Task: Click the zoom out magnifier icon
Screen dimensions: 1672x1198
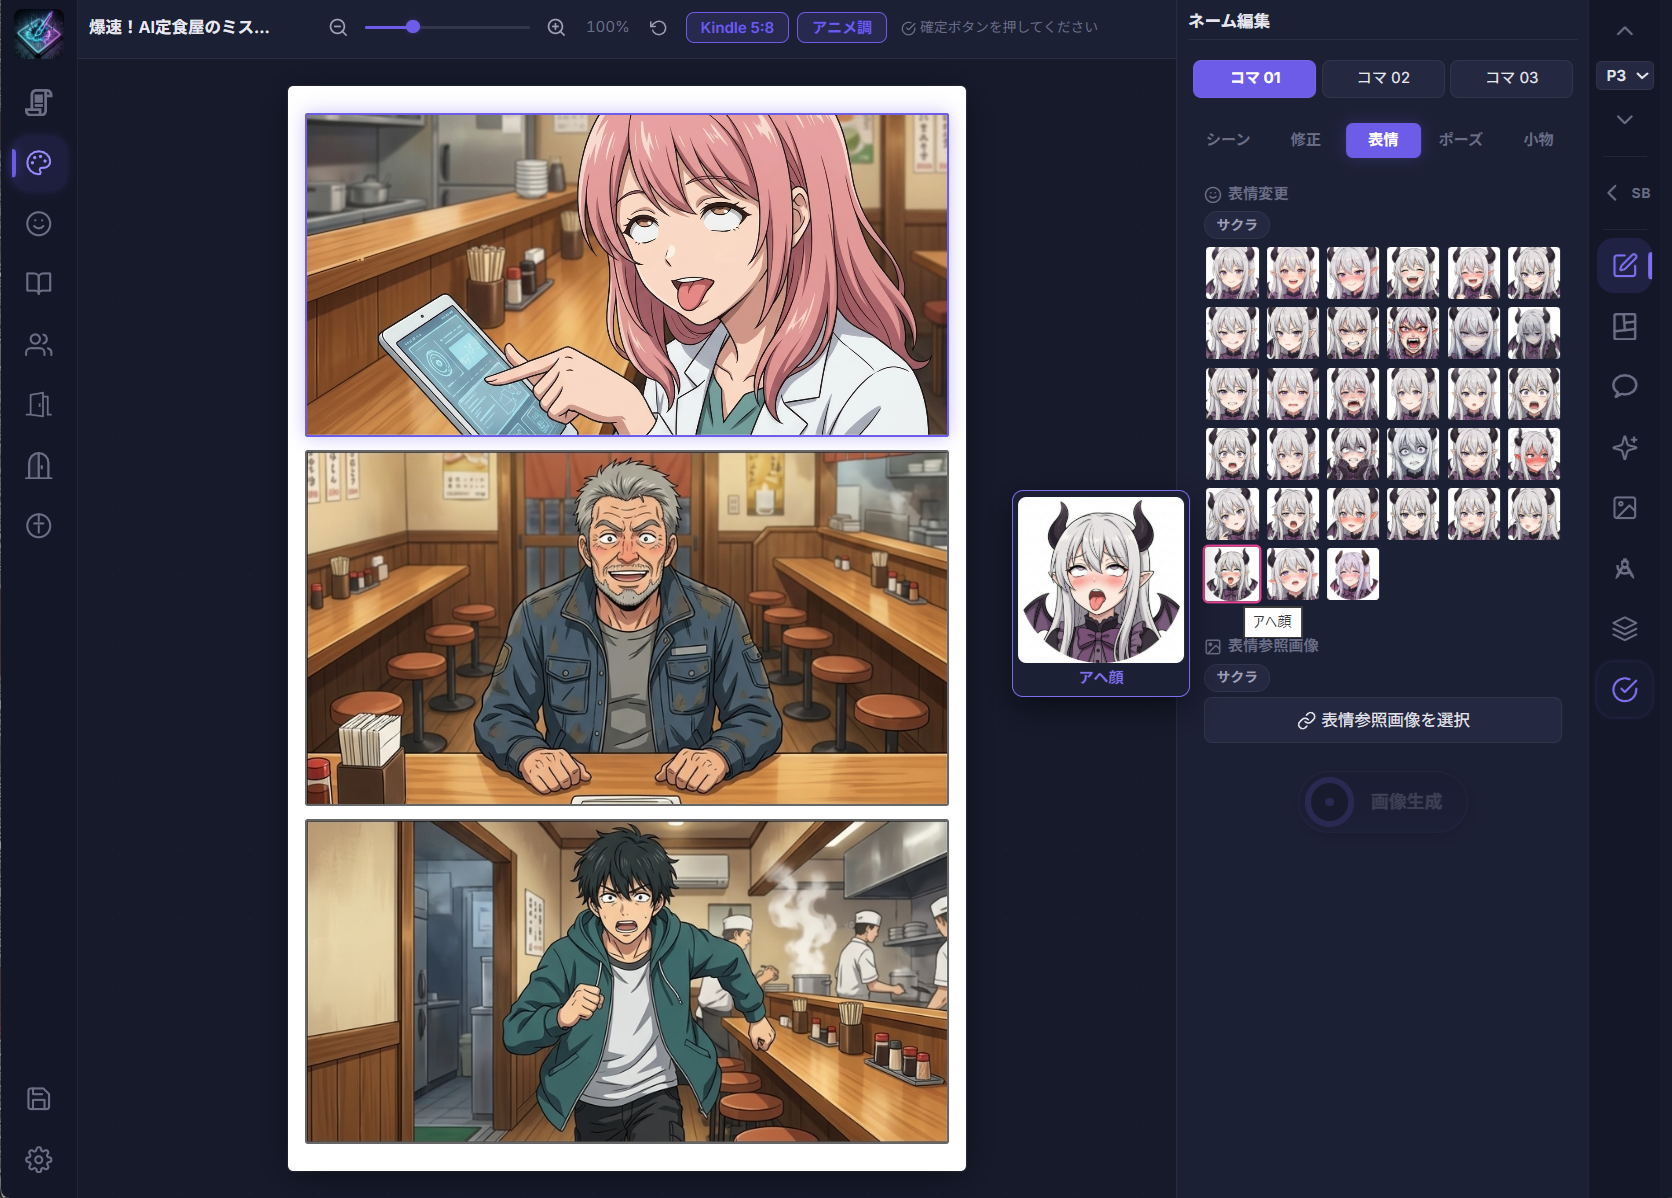Action: pos(338,28)
